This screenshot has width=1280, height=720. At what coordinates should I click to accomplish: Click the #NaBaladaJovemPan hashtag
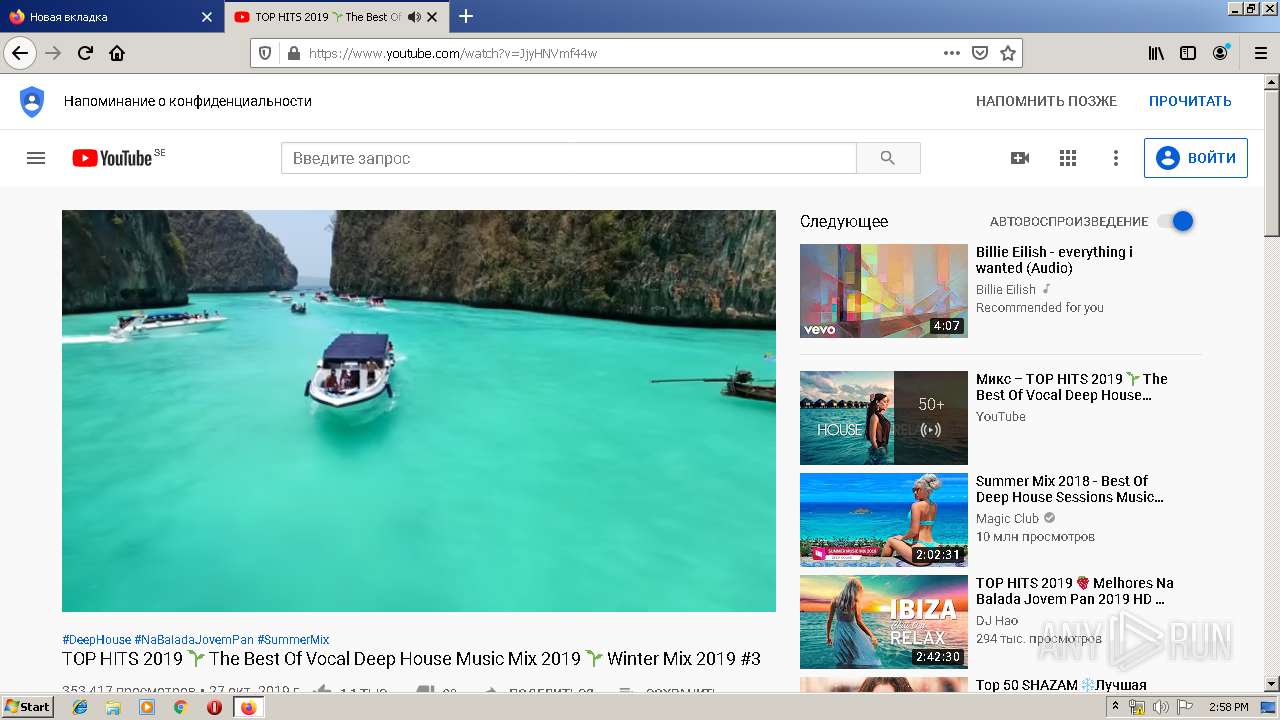[194, 640]
